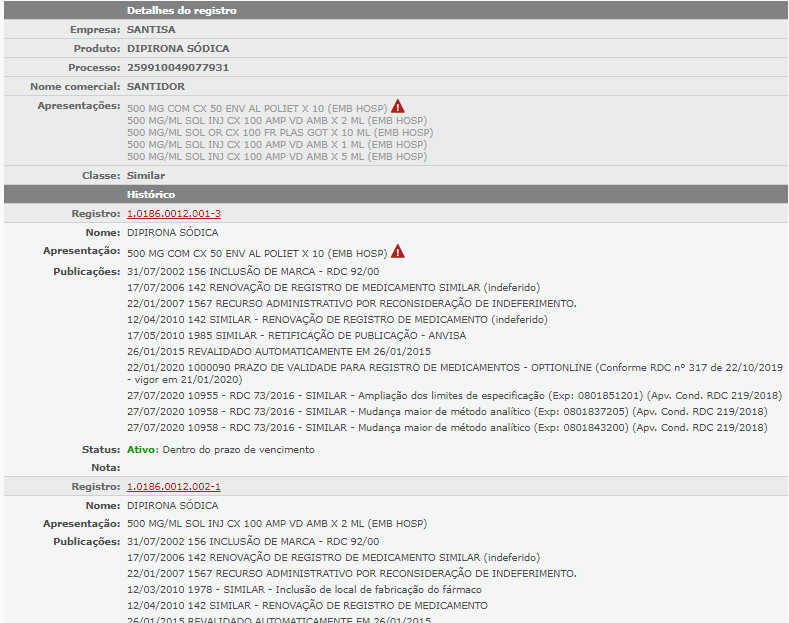Click Apresentação 500 MG/ML SOL INJ under registro 002-1
The image size is (789, 623).
pyautogui.click(x=277, y=524)
